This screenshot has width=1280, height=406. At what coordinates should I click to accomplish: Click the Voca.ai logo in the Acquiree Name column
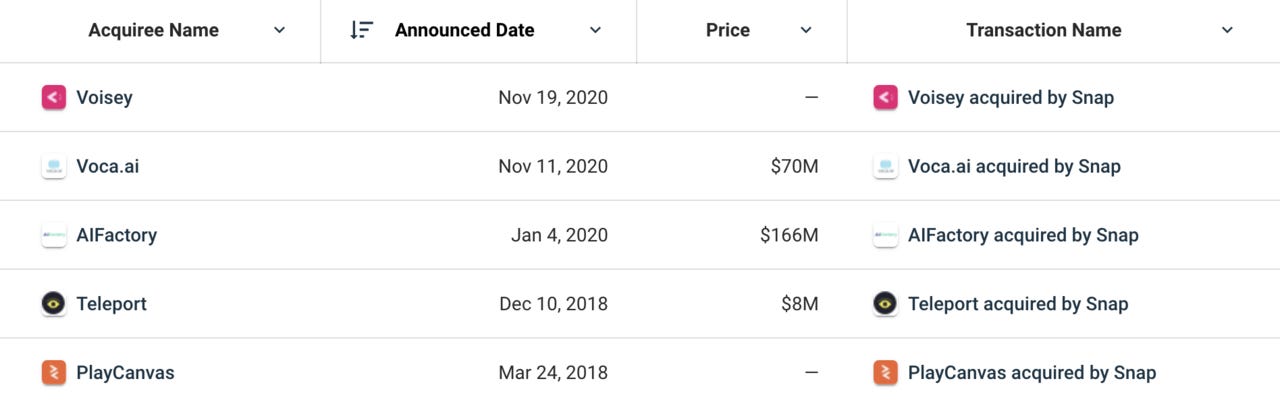tap(54, 166)
